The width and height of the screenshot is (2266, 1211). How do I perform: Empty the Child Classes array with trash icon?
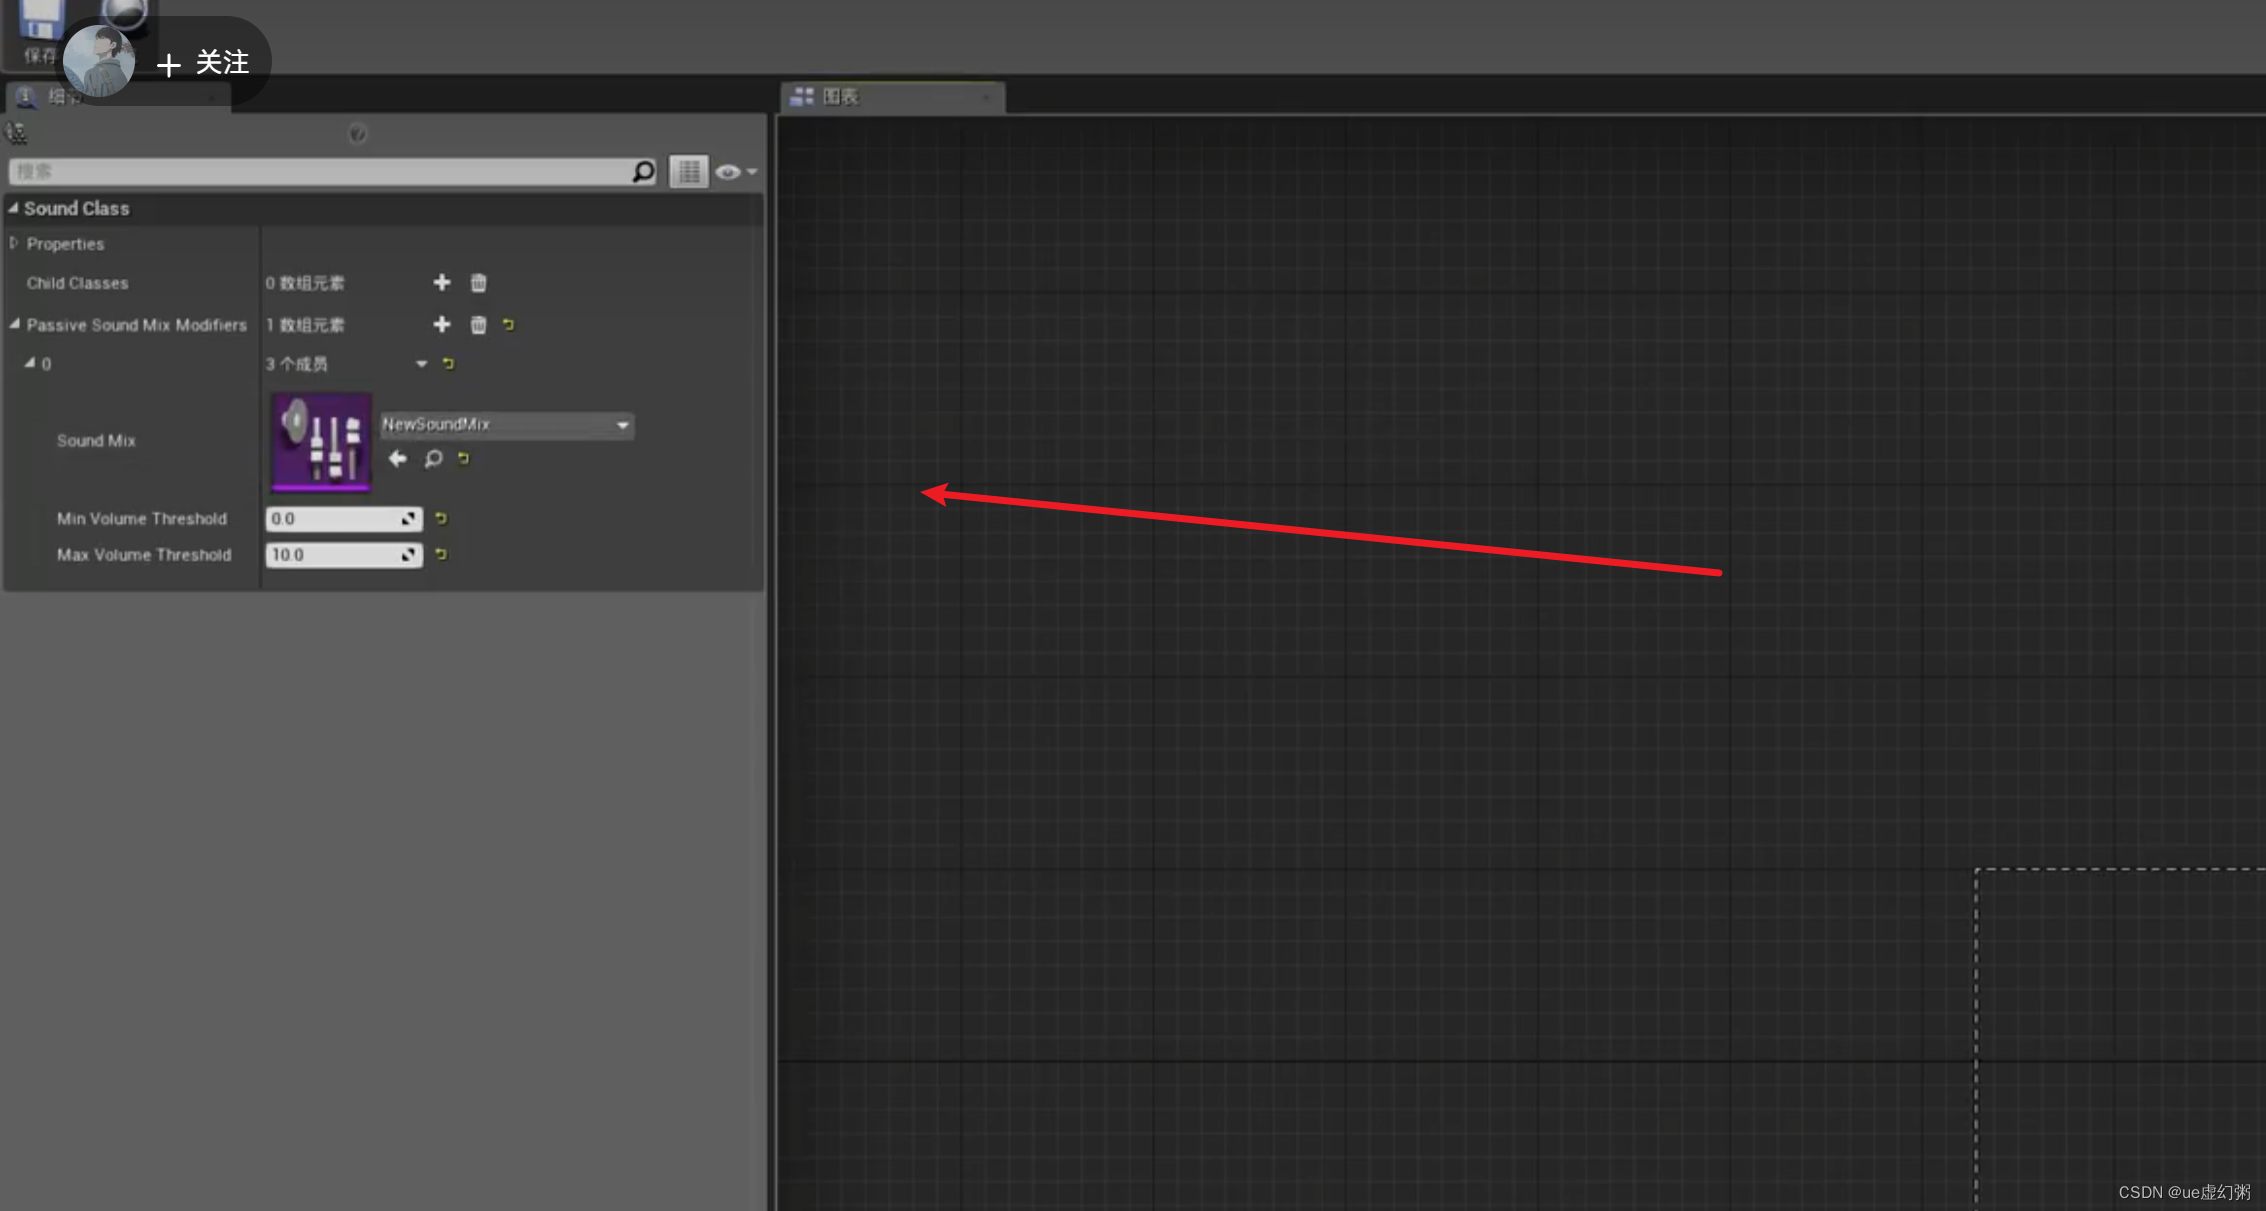click(478, 283)
